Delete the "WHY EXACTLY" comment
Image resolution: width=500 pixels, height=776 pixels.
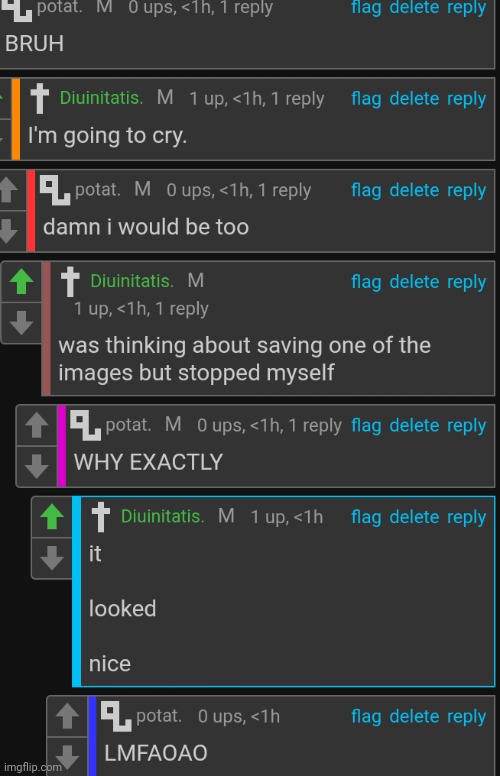[x=414, y=425]
